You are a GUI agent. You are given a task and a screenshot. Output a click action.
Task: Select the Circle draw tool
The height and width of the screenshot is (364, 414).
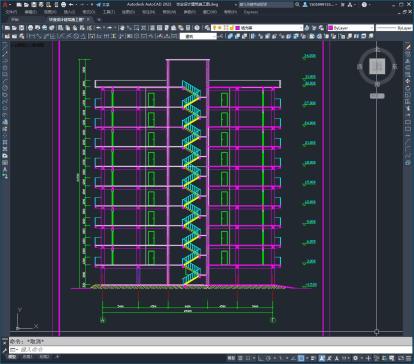[x=5, y=88]
